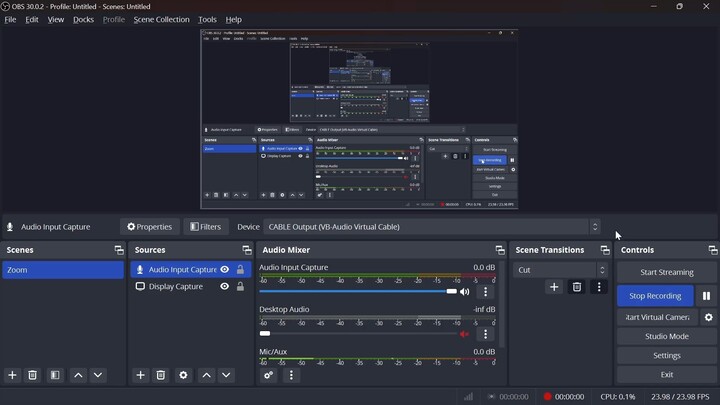Open advanced audio properties gears icon
720x405 pixels.
pyautogui.click(x=268, y=375)
